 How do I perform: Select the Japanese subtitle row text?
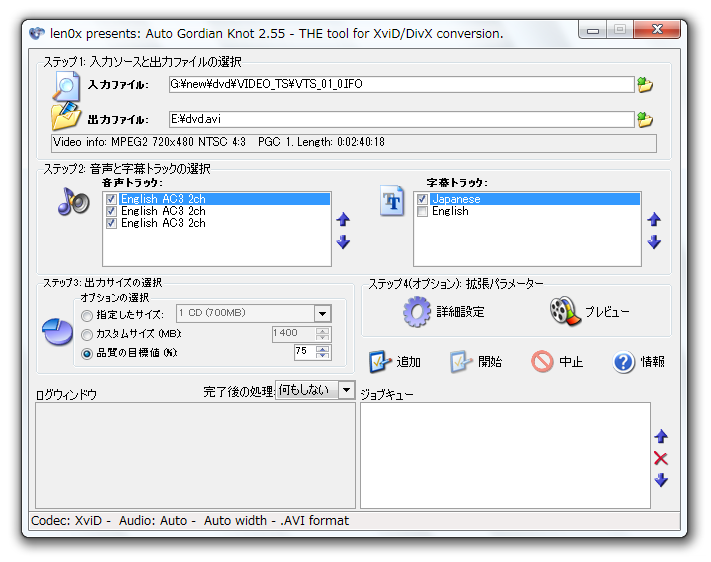click(x=456, y=199)
